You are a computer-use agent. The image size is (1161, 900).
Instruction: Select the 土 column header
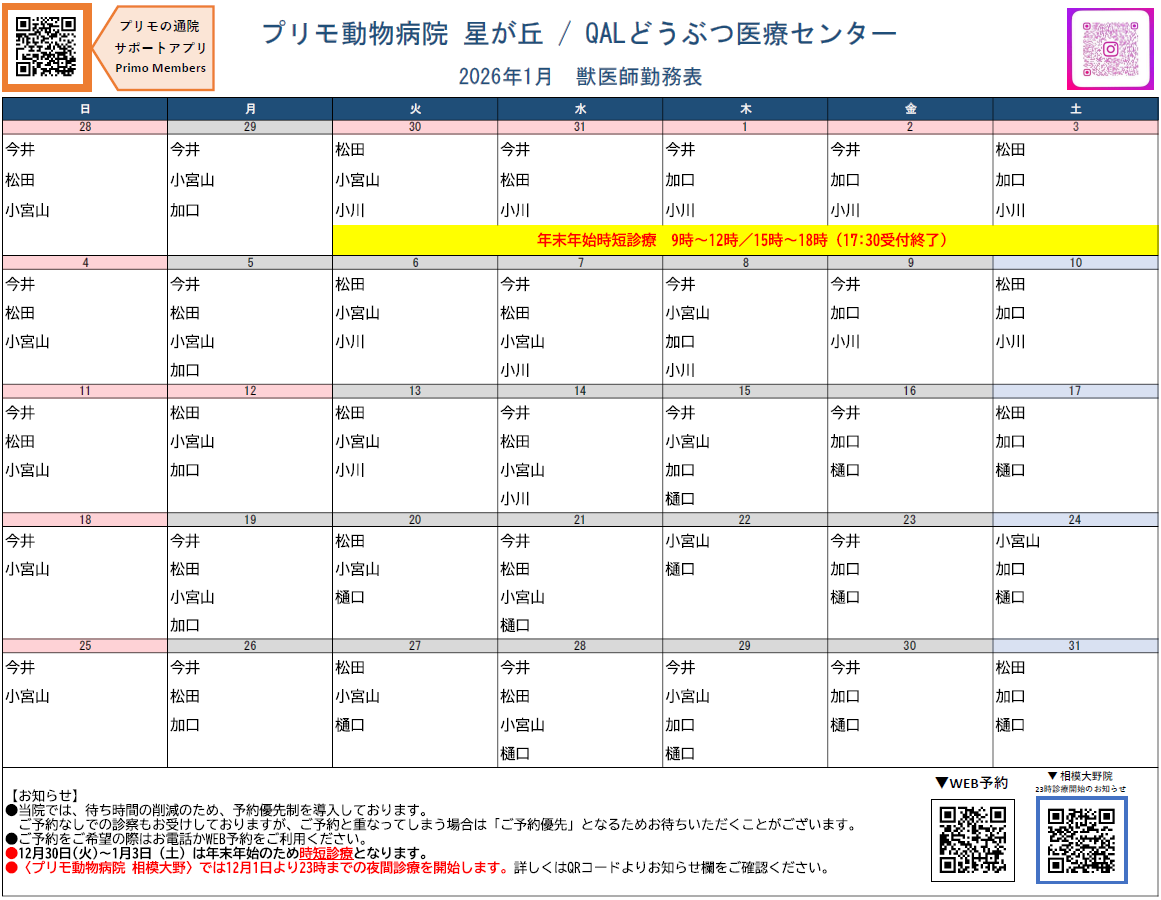coord(1075,109)
